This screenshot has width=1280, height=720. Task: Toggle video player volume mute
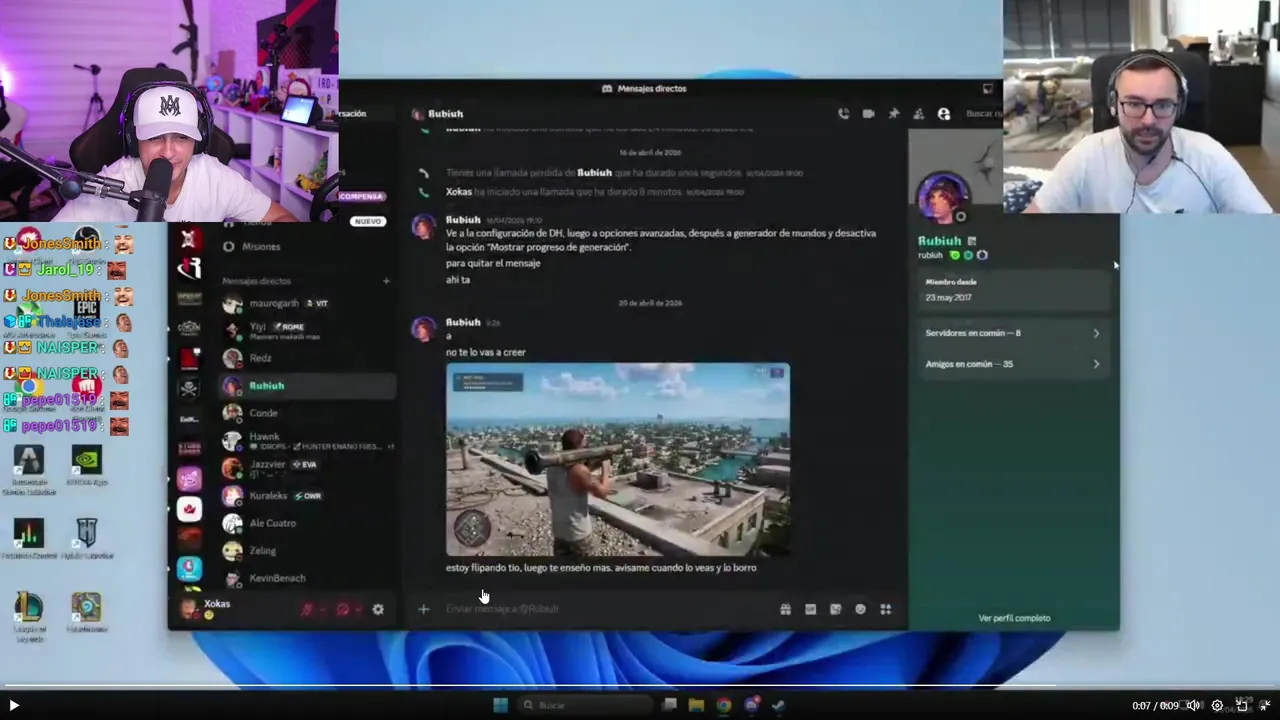coord(1192,705)
